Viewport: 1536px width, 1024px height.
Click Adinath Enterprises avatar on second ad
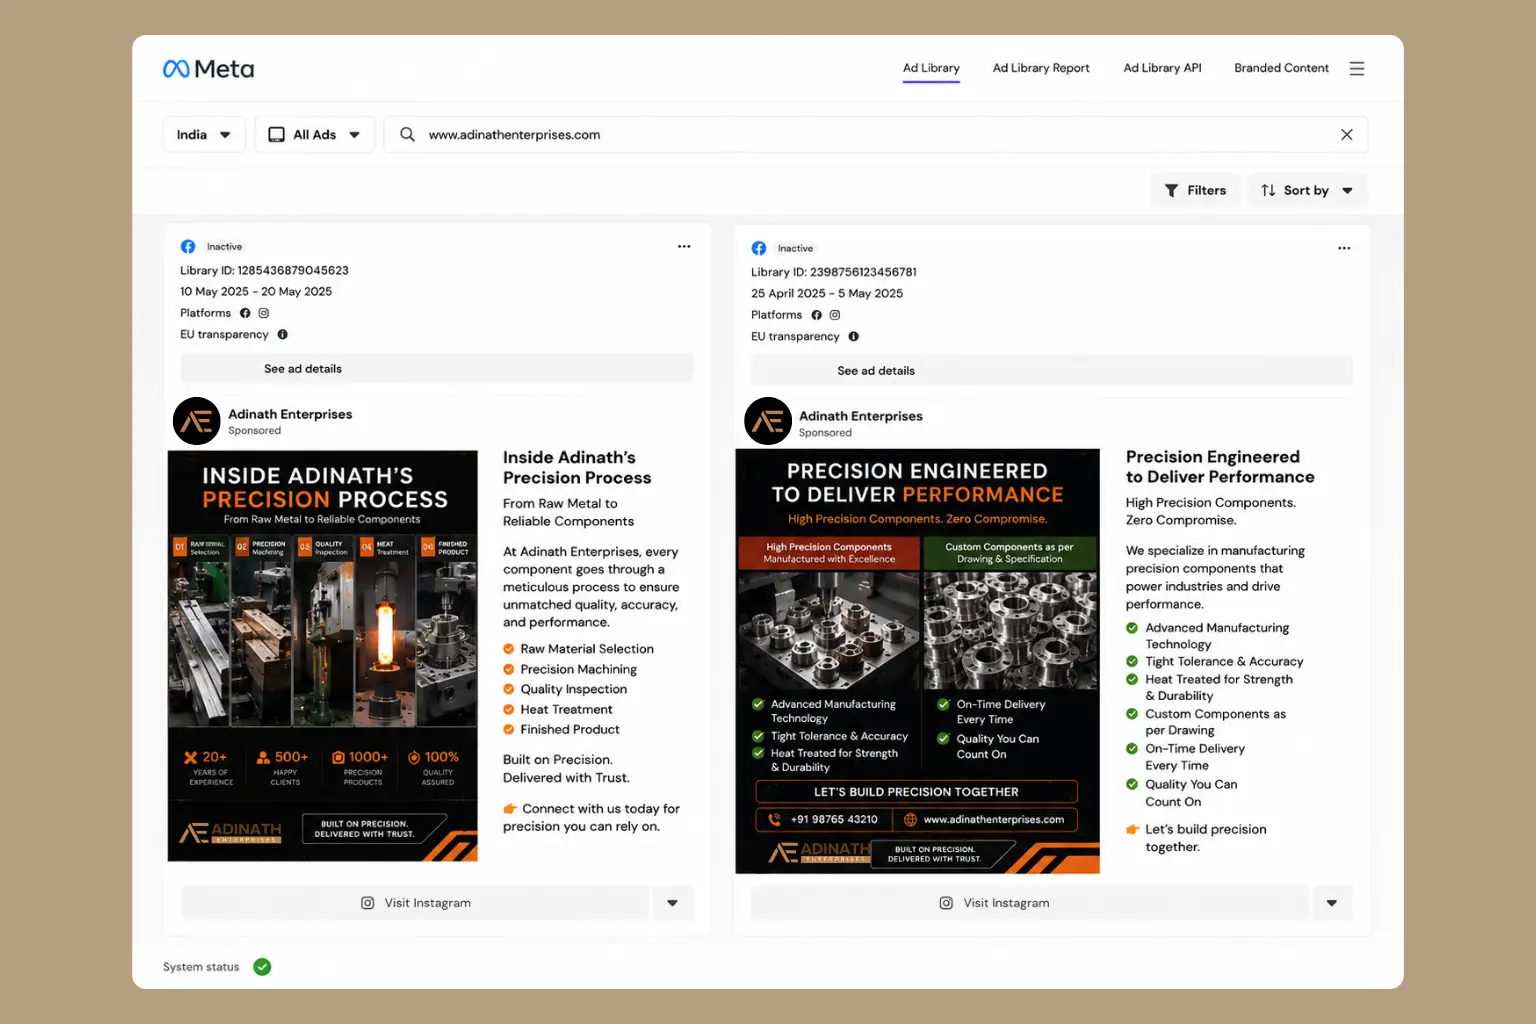click(768, 421)
